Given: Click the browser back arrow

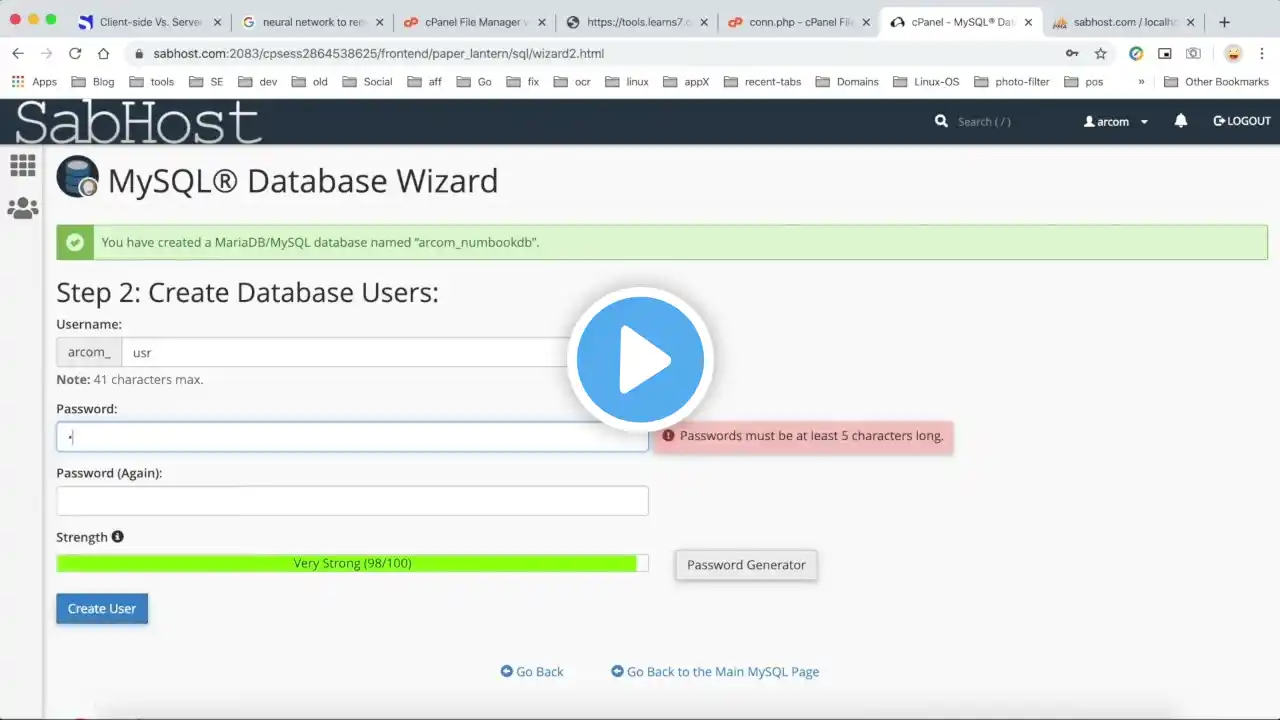Looking at the screenshot, I should (x=18, y=54).
